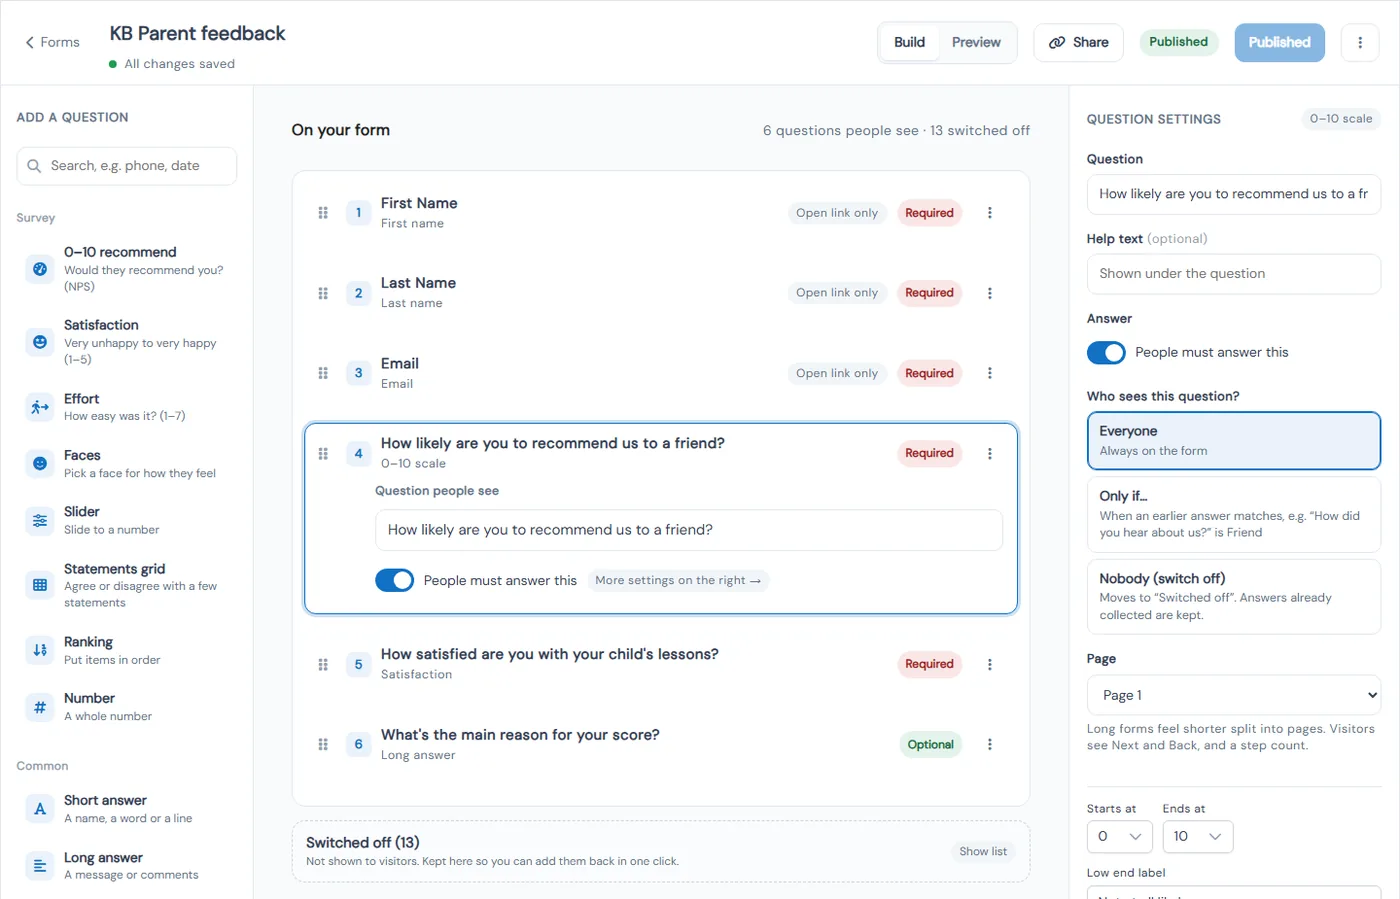Image resolution: width=1400 pixels, height=899 pixels.
Task: Open options menu for First Name question
Action: [x=990, y=213]
